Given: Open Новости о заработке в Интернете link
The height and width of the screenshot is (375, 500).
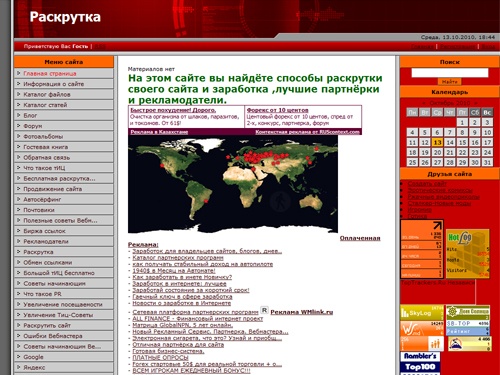Looking at the screenshot, I should point(181,303).
